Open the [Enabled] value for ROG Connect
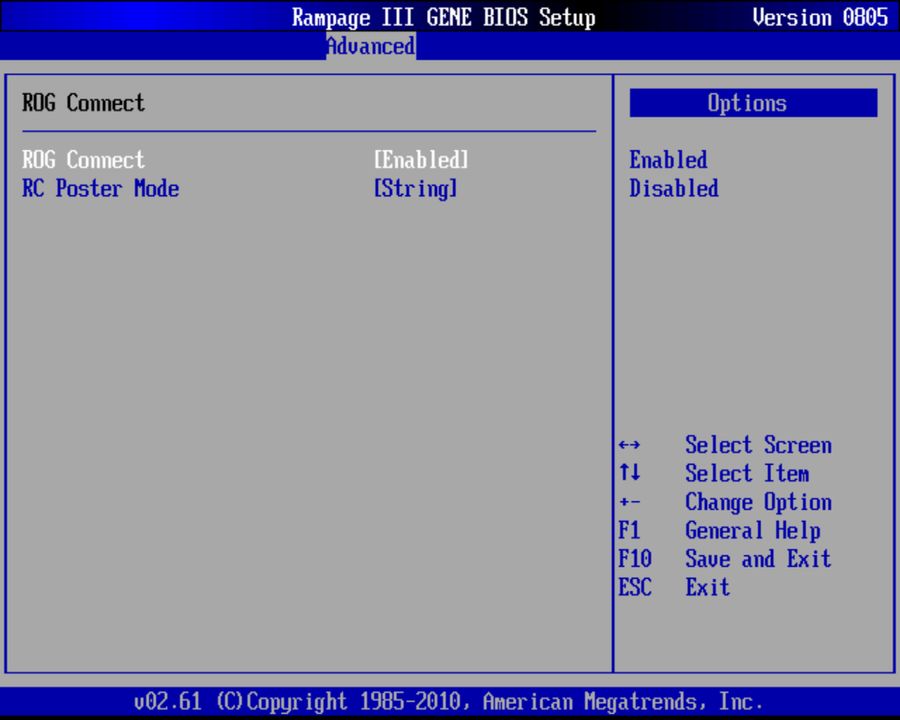This screenshot has width=900, height=720. tap(421, 160)
